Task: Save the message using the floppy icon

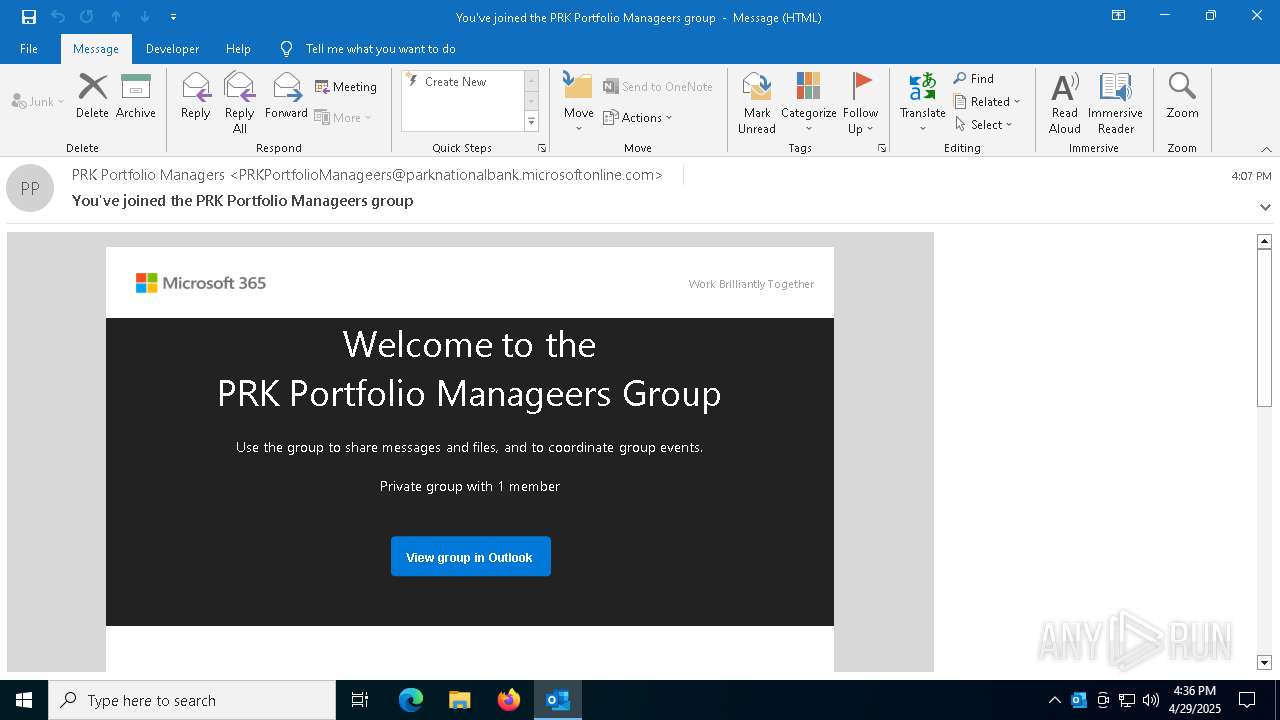Action: click(29, 17)
